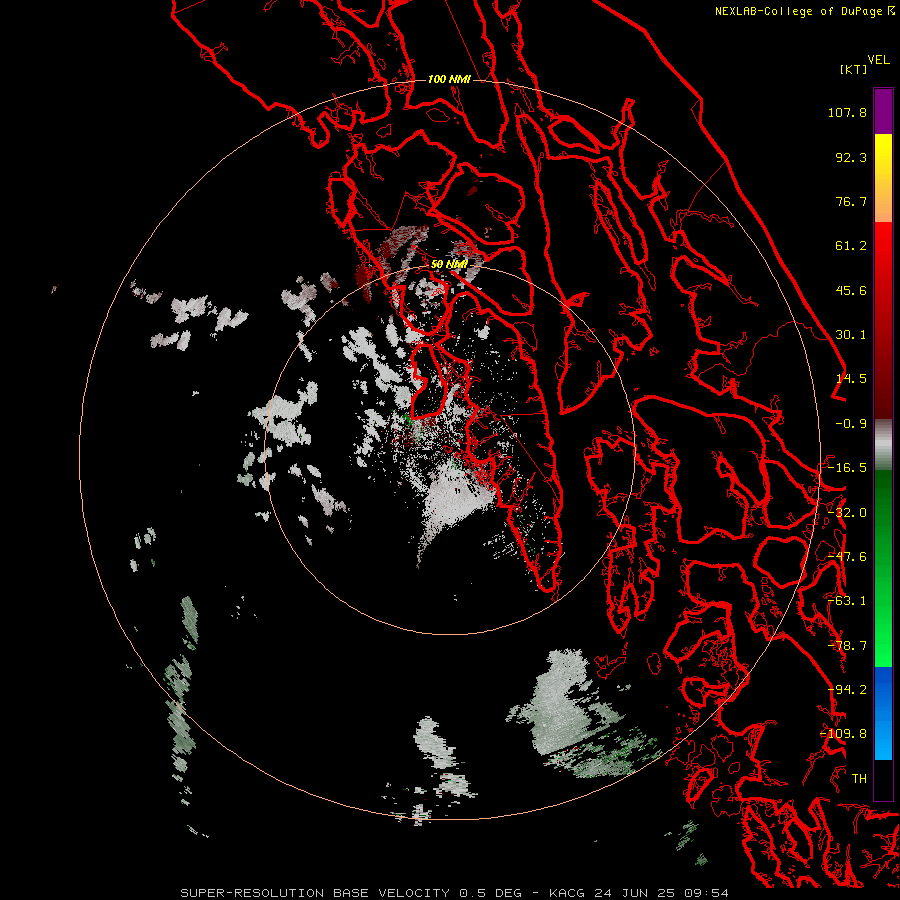Click the 30.1 velocity scale value

pyautogui.click(x=851, y=335)
